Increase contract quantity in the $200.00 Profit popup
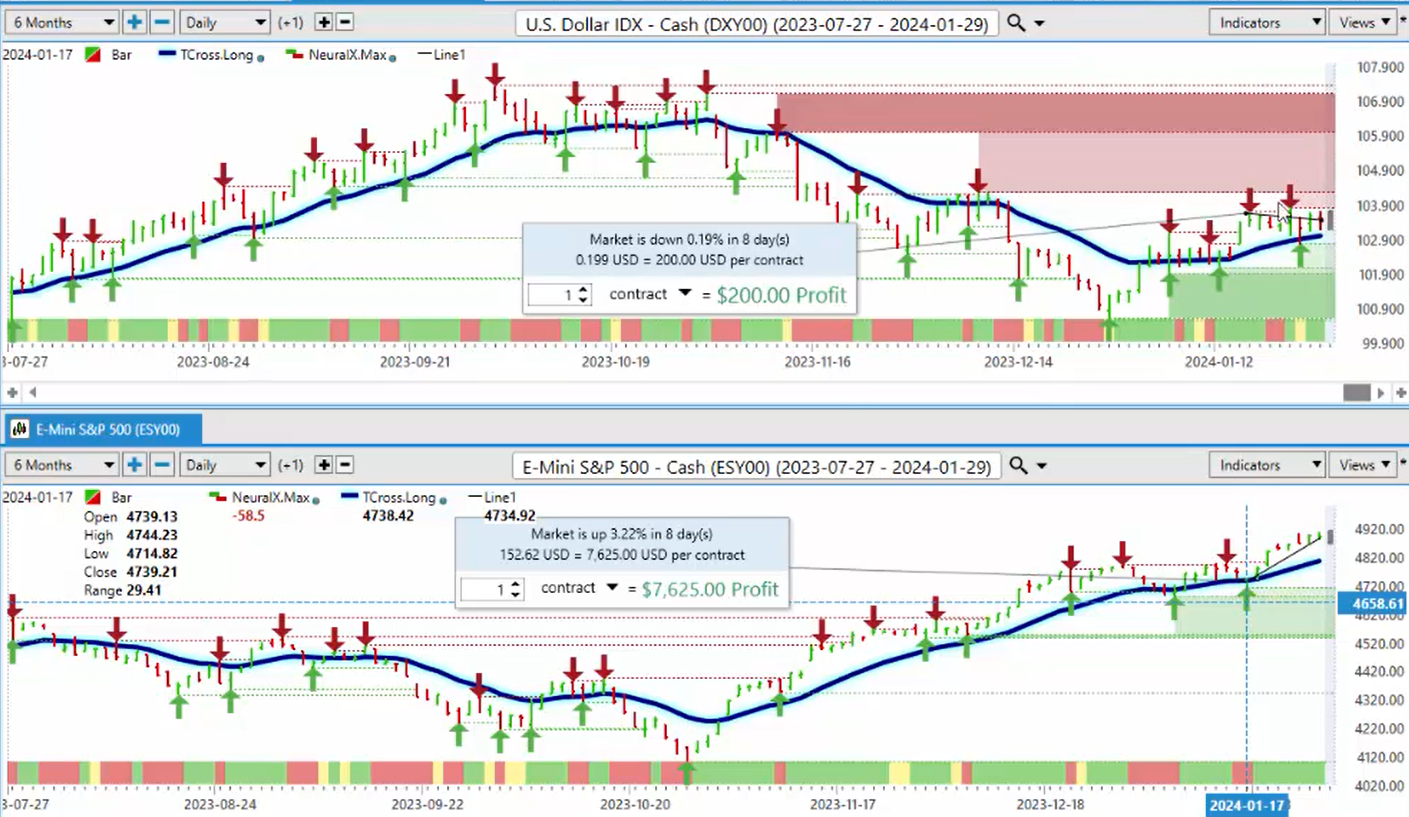The image size is (1409, 817). 584,290
